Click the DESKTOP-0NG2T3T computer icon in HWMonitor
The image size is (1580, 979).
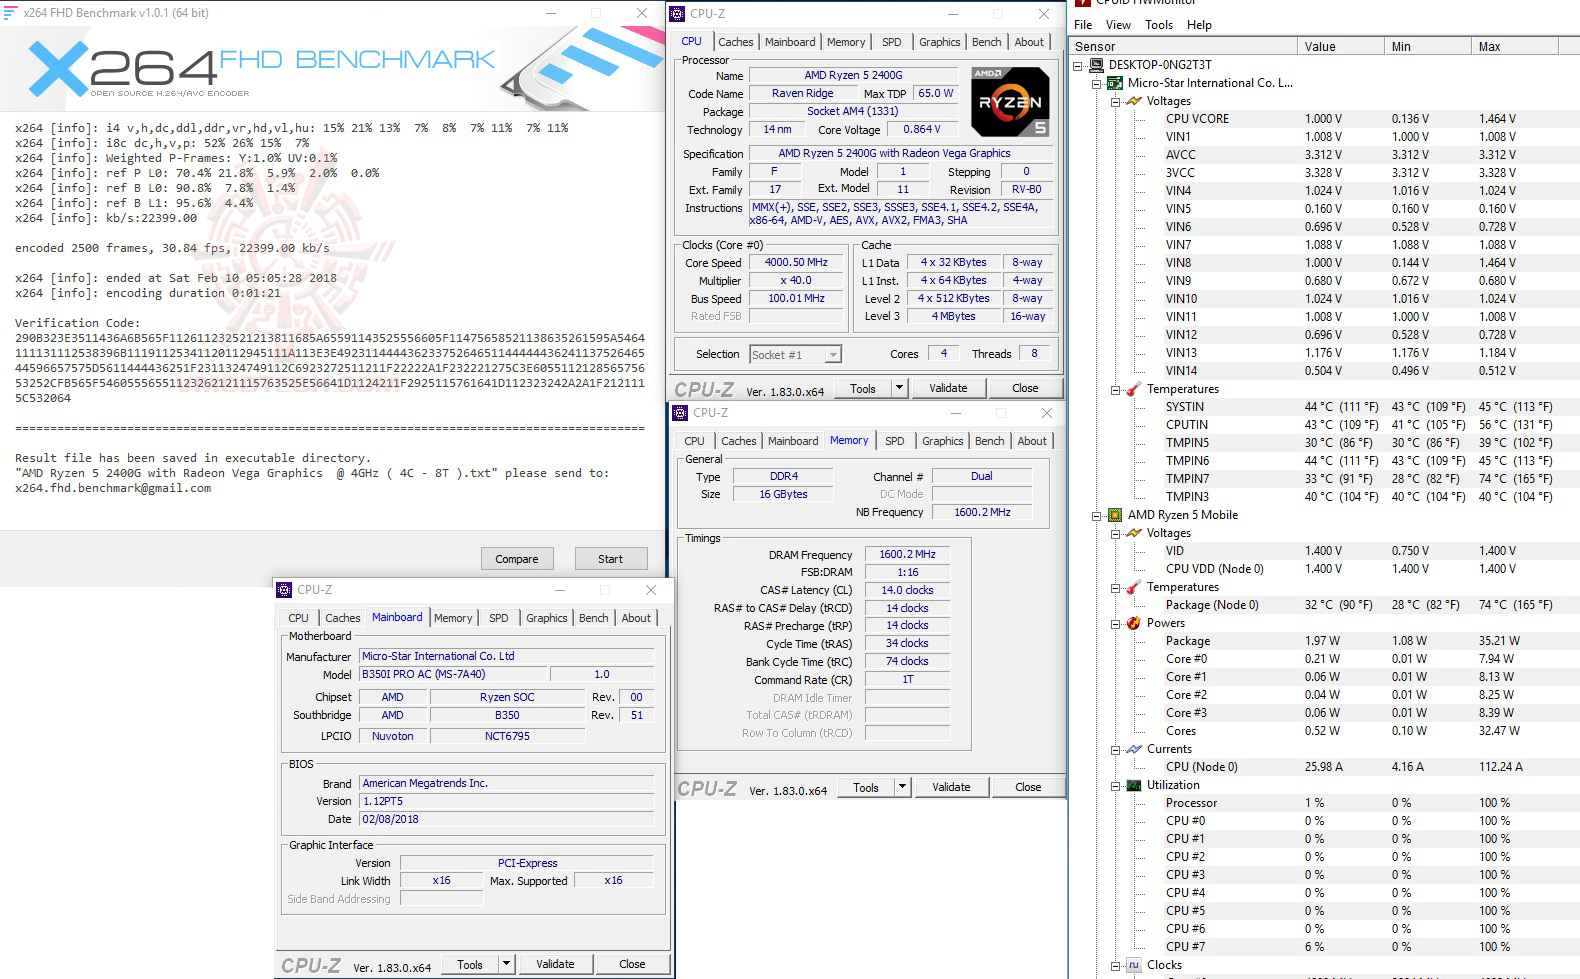tap(1097, 65)
